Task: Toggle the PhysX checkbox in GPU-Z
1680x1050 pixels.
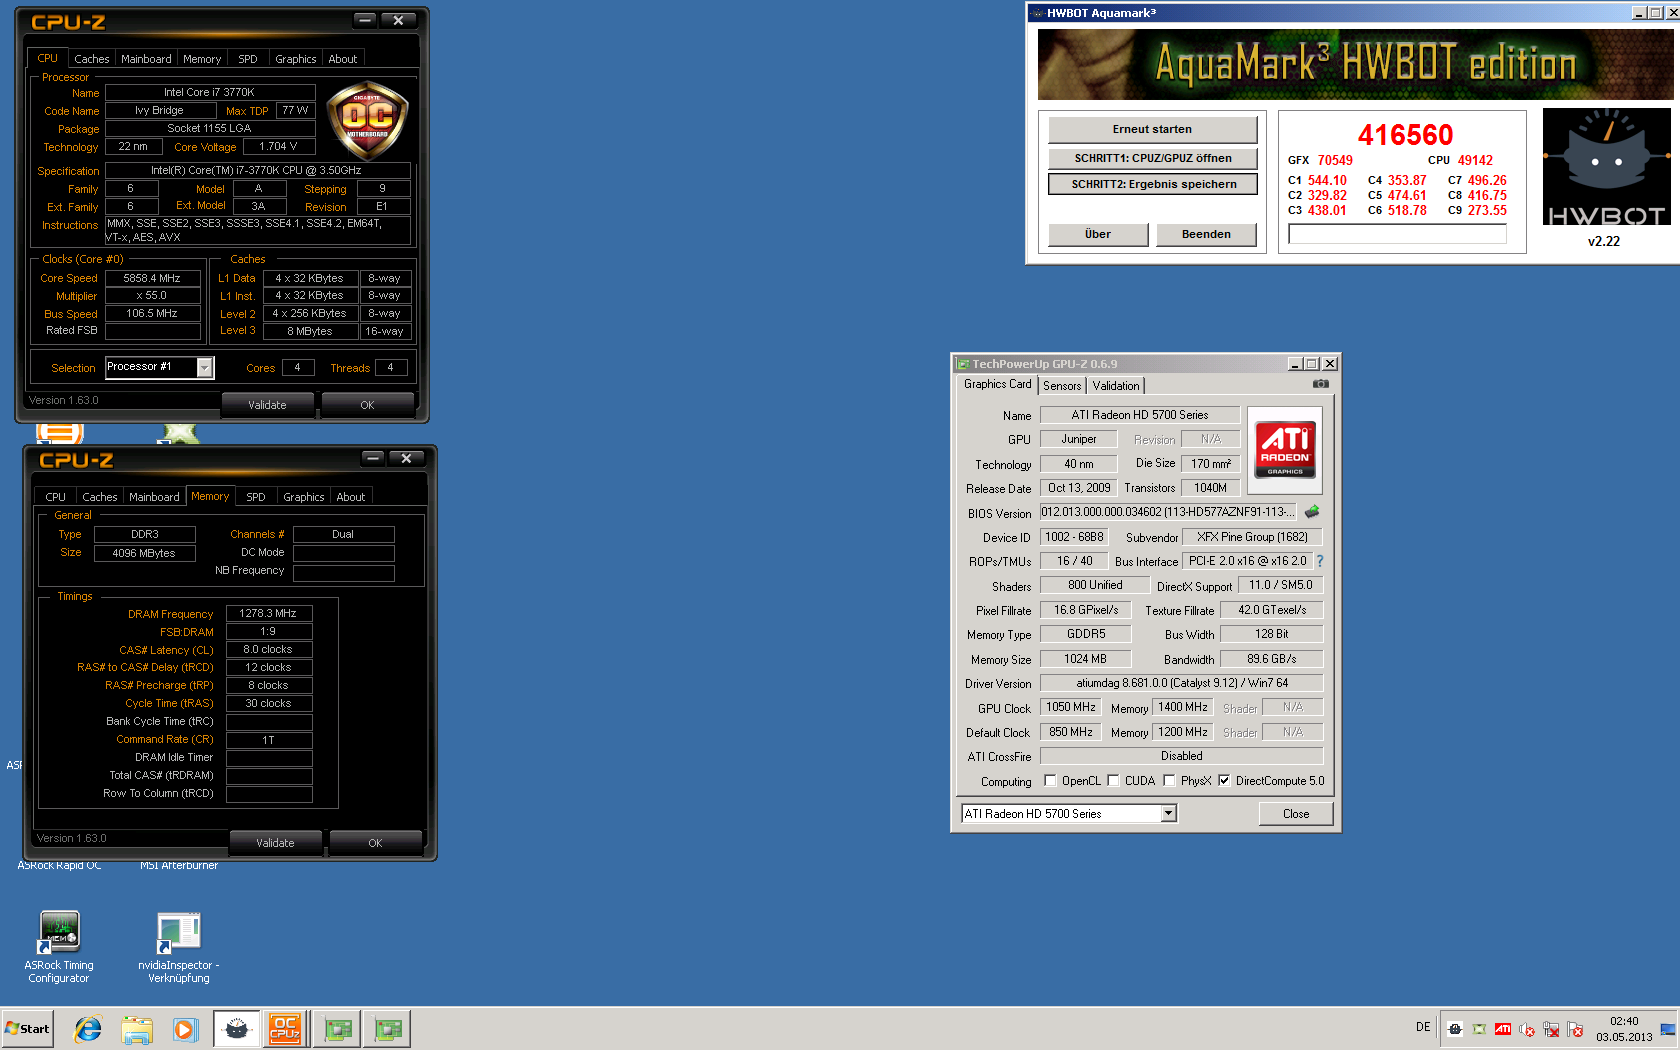Action: pos(1169,781)
